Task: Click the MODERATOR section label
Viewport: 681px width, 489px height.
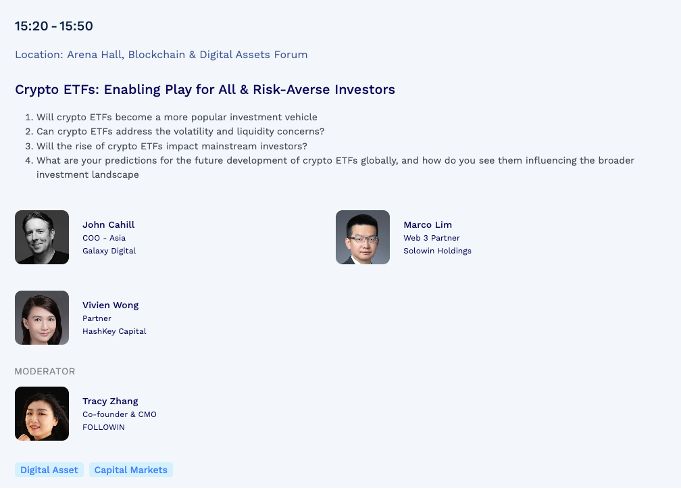Action: pyautogui.click(x=45, y=371)
